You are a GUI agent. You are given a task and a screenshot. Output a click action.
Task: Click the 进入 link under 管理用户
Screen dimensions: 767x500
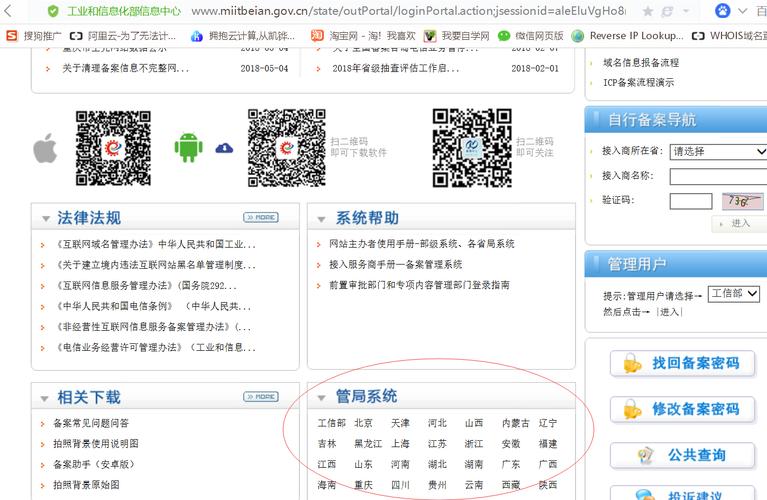[669, 312]
